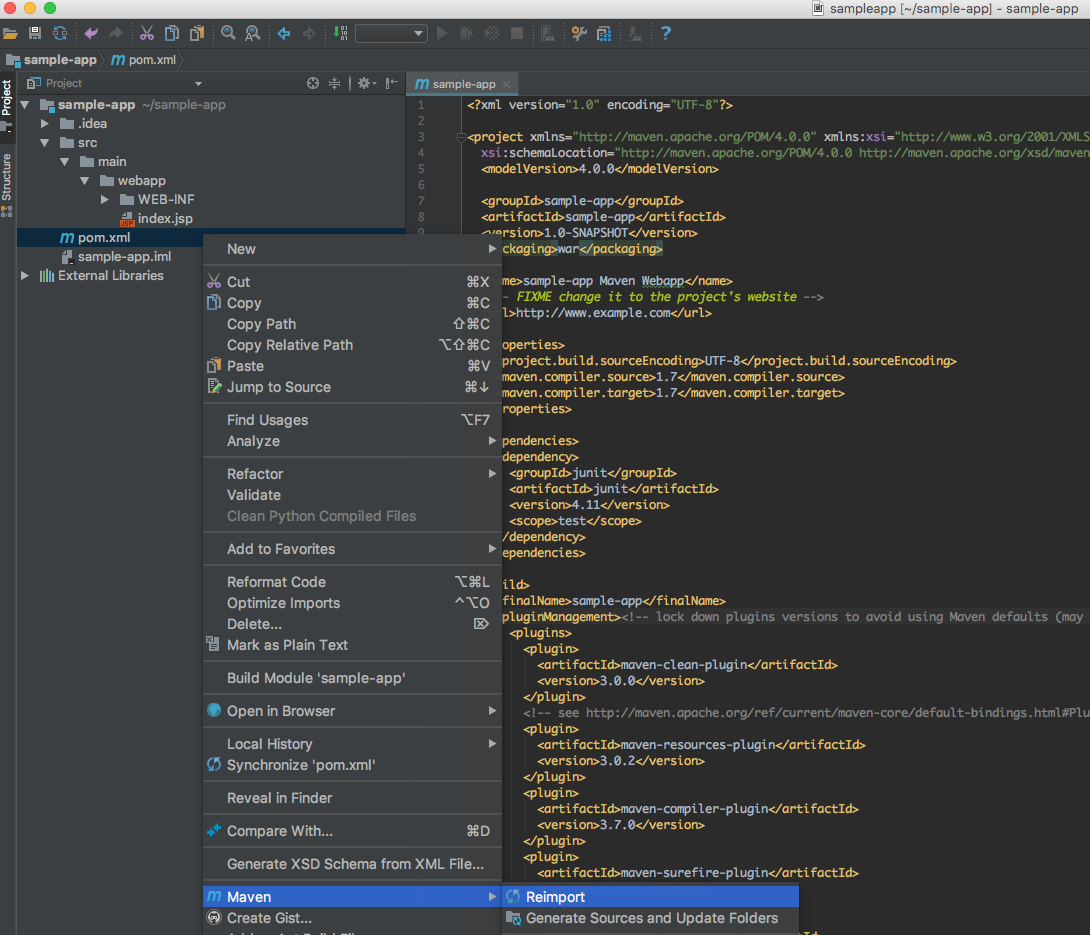1090x935 pixels.
Task: Choose Reimport from the Maven submenu
Action: coord(555,897)
